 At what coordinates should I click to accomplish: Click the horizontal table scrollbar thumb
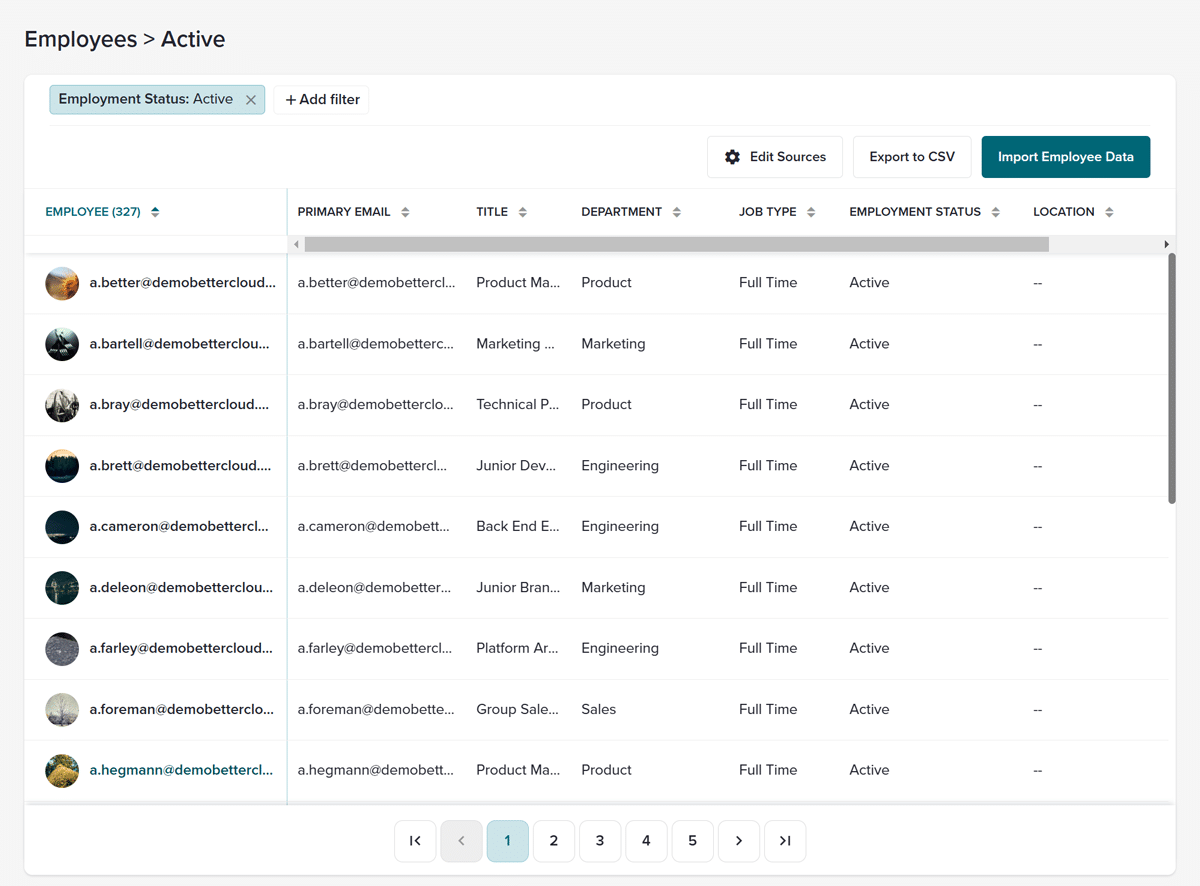pyautogui.click(x=677, y=244)
